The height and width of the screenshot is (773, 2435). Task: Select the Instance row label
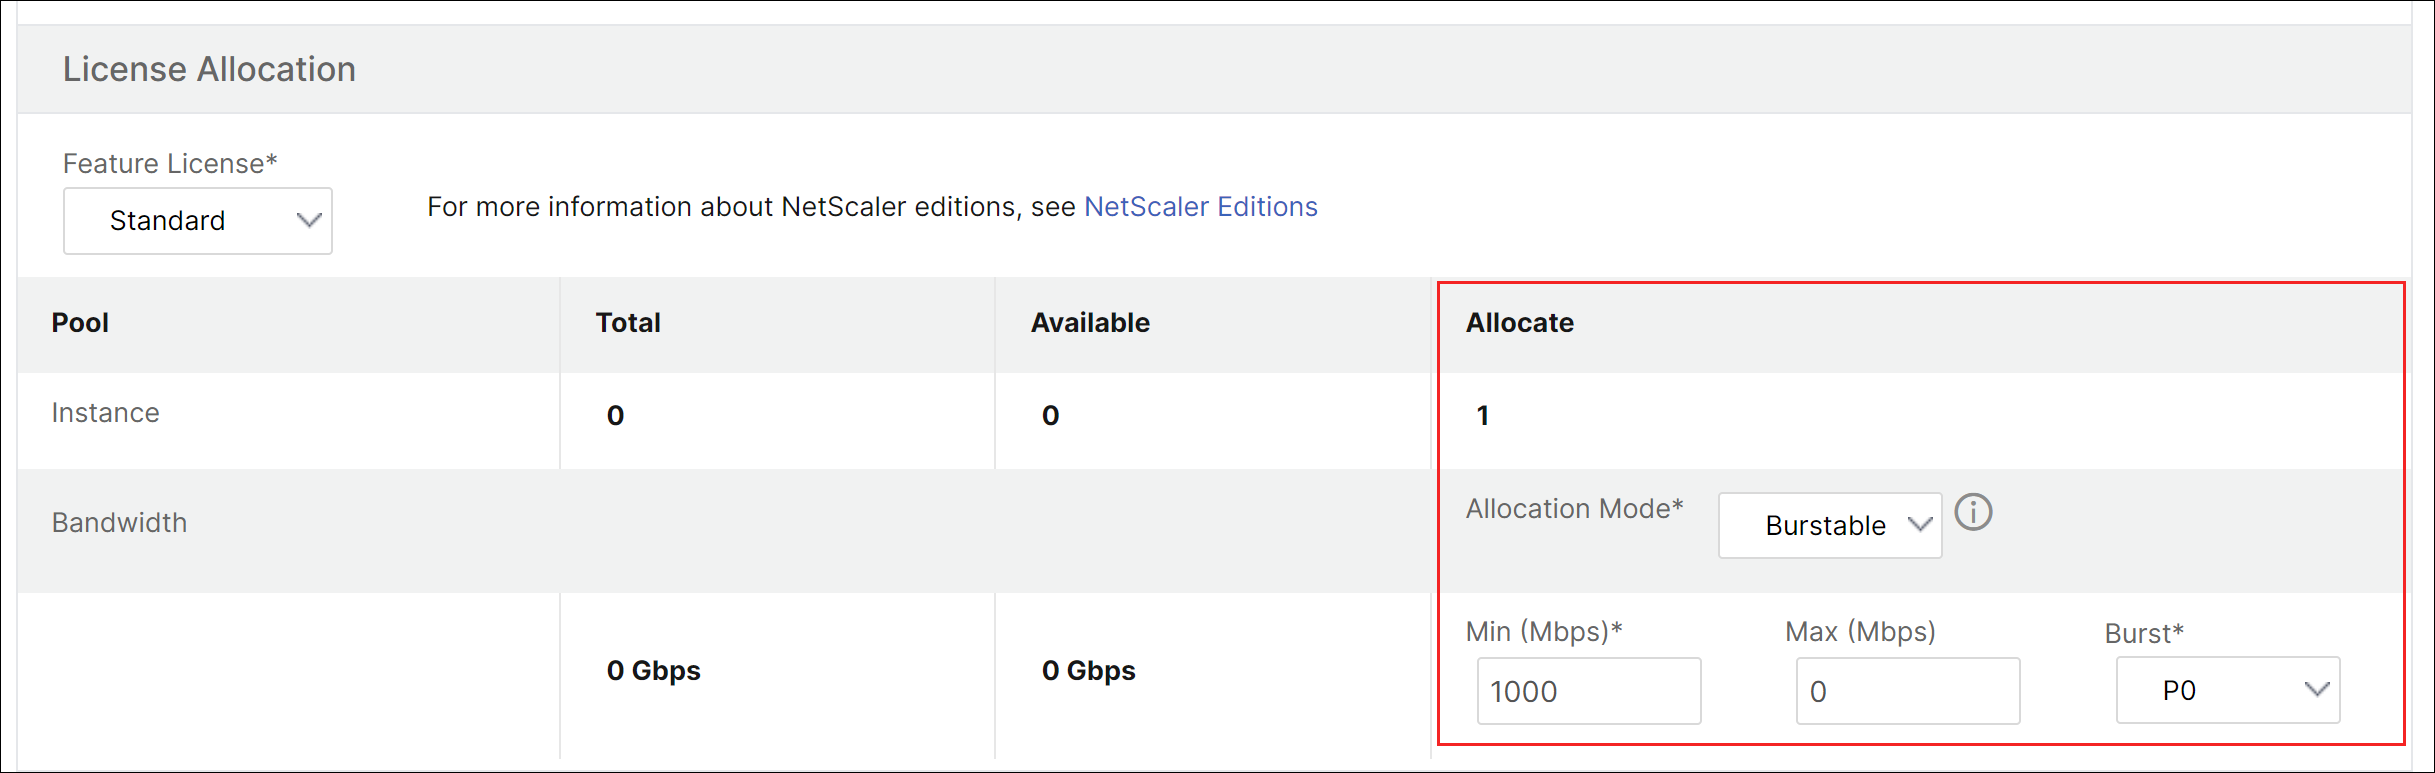pyautogui.click(x=105, y=413)
